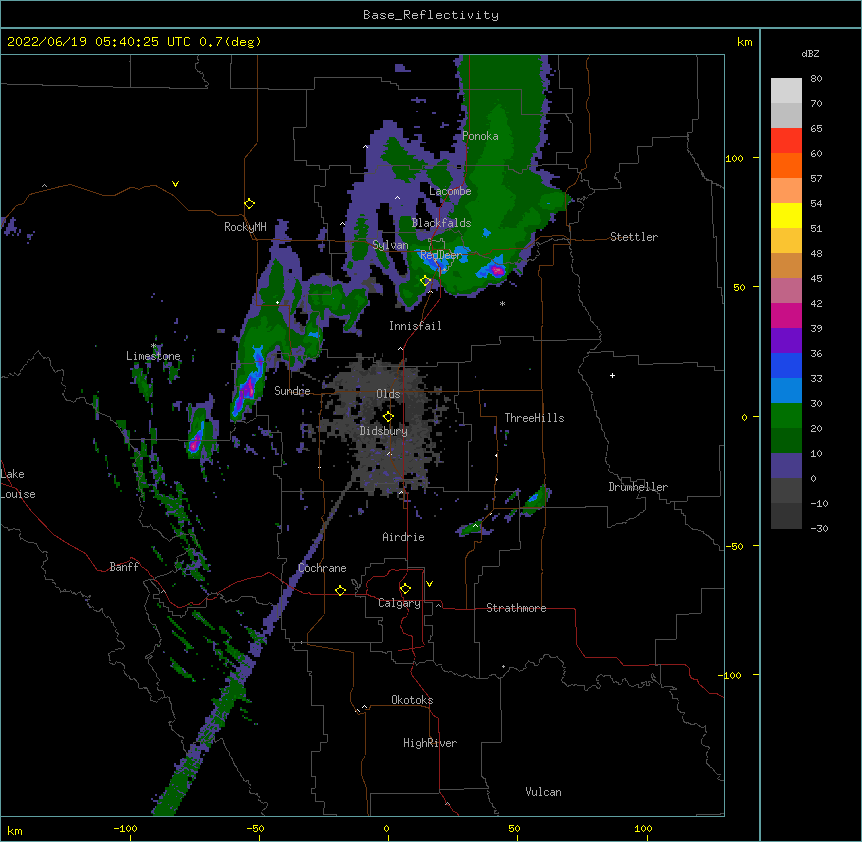Click the yellow diamond marker between Olds and Didsbury
This screenshot has height=842, width=862.
click(388, 416)
